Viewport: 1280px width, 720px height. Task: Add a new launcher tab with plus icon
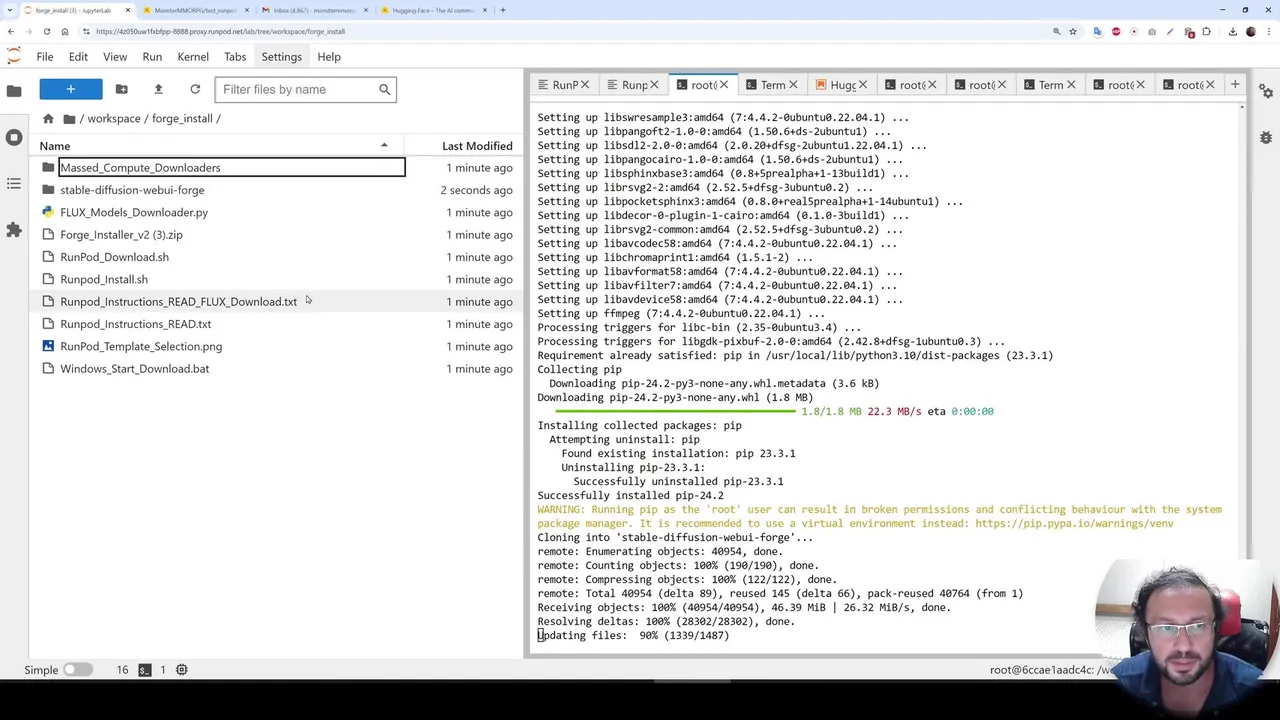(x=1234, y=85)
